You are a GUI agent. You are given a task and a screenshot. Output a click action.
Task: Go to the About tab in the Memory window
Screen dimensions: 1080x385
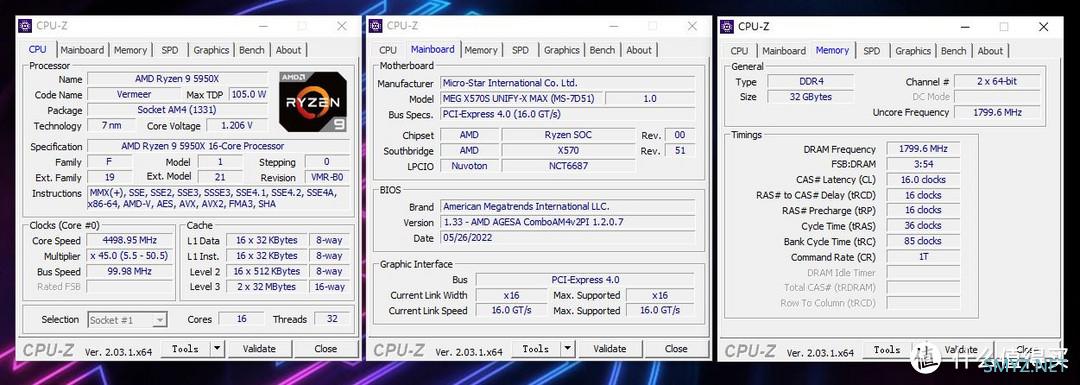[x=990, y=50]
